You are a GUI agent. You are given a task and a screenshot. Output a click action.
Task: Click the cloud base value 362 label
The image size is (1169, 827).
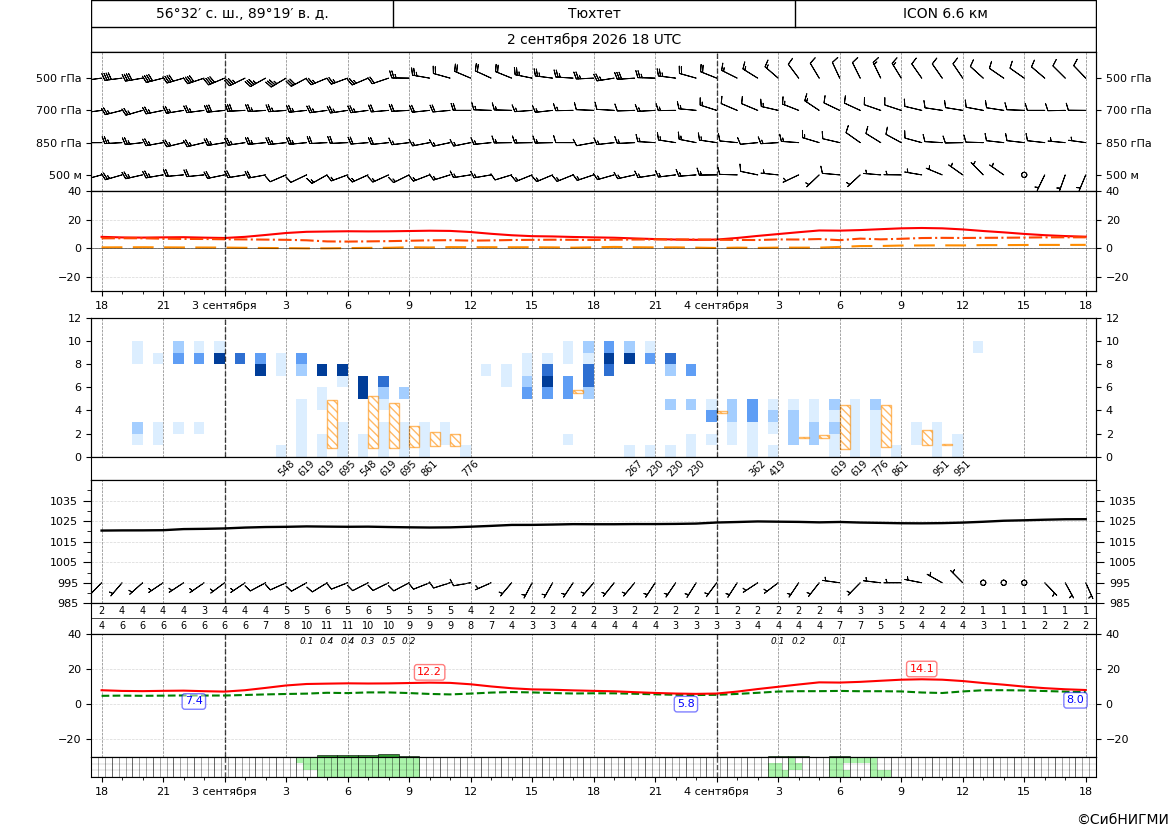tap(756, 468)
